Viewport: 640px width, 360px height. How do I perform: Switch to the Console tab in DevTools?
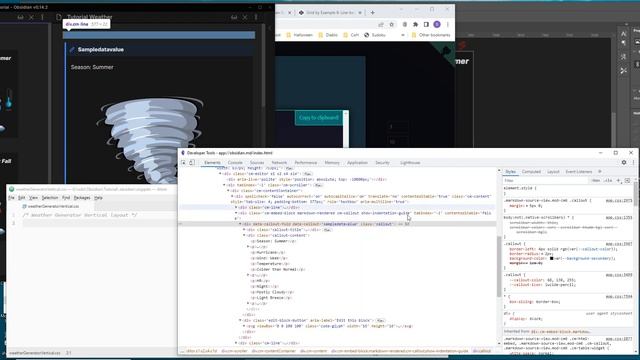(x=235, y=162)
